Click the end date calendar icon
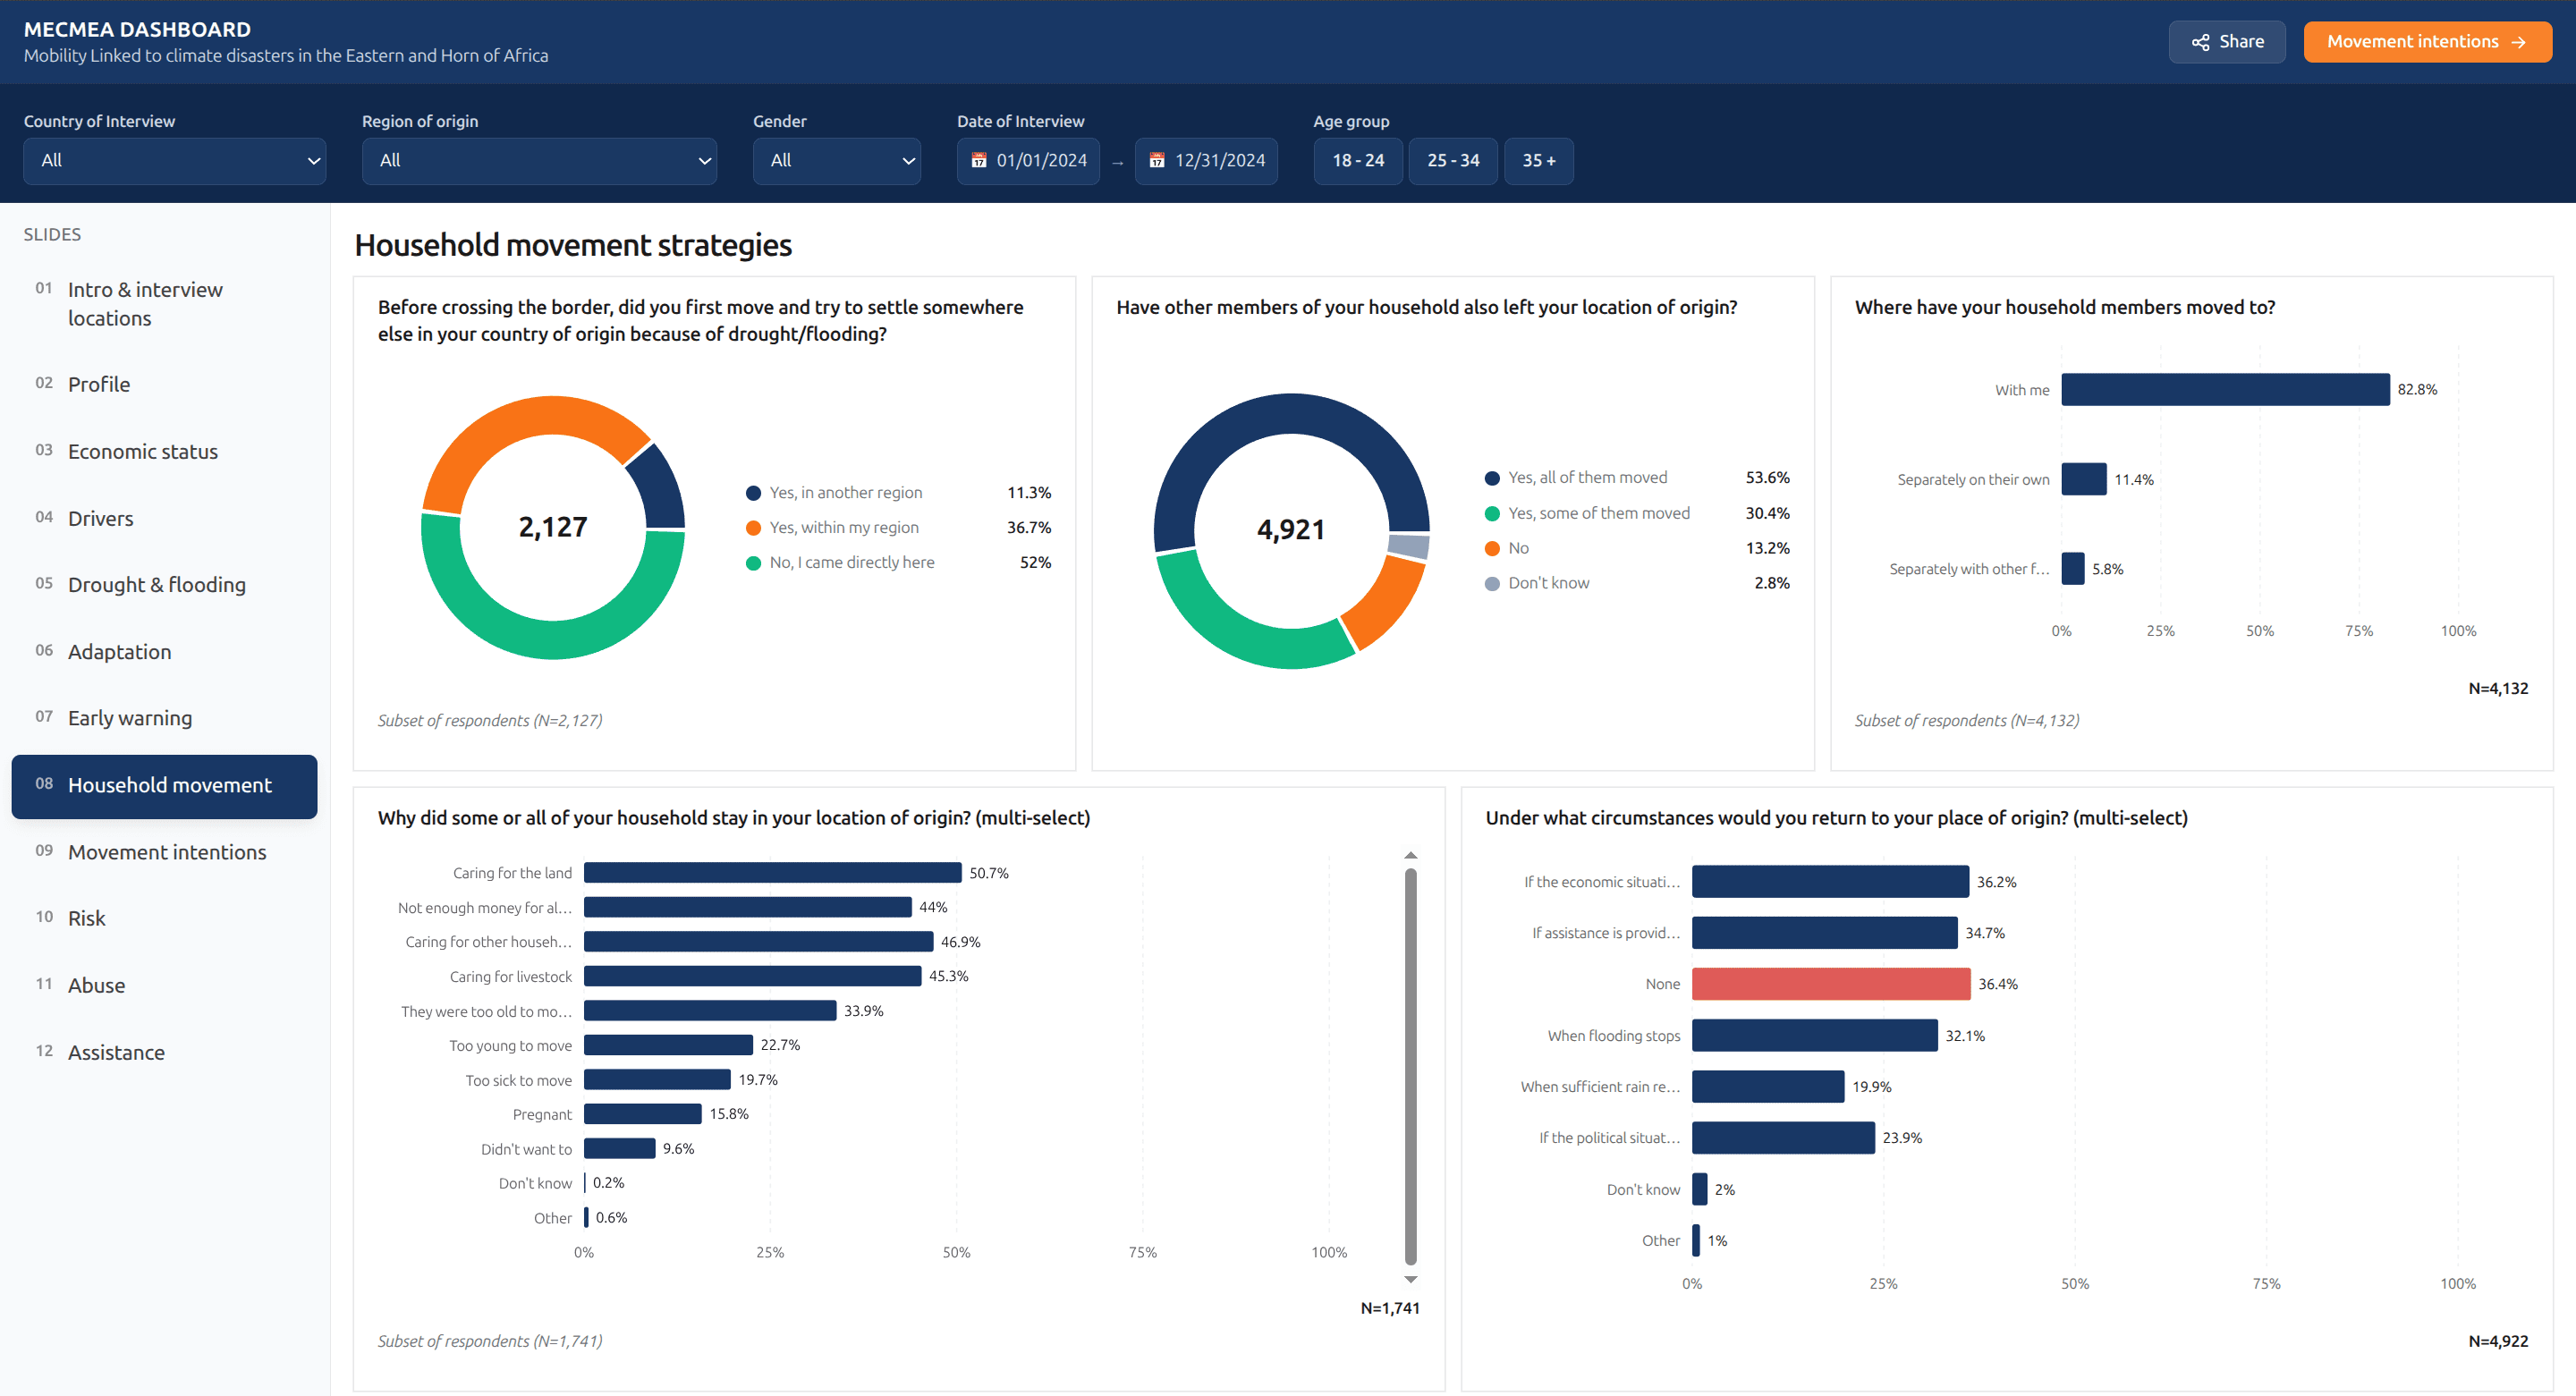The height and width of the screenshot is (1396, 2576). 1156,161
